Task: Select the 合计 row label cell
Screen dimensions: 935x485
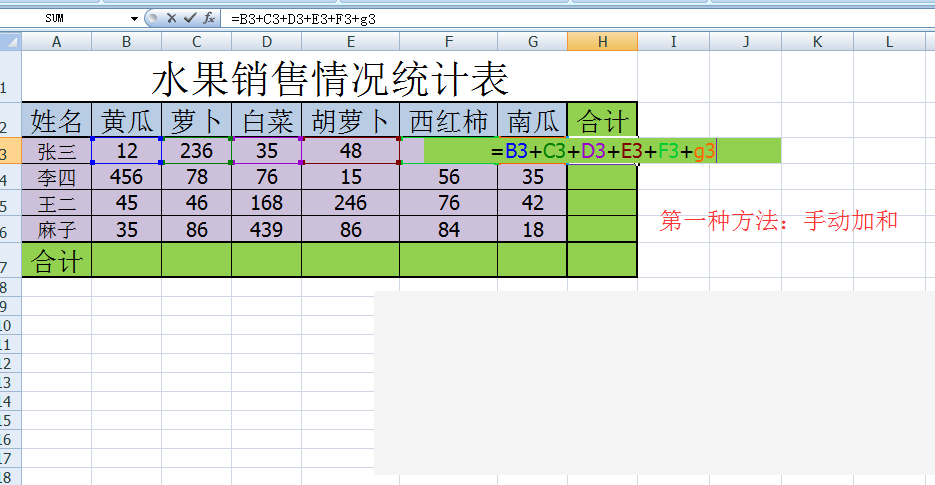Action: tap(57, 260)
